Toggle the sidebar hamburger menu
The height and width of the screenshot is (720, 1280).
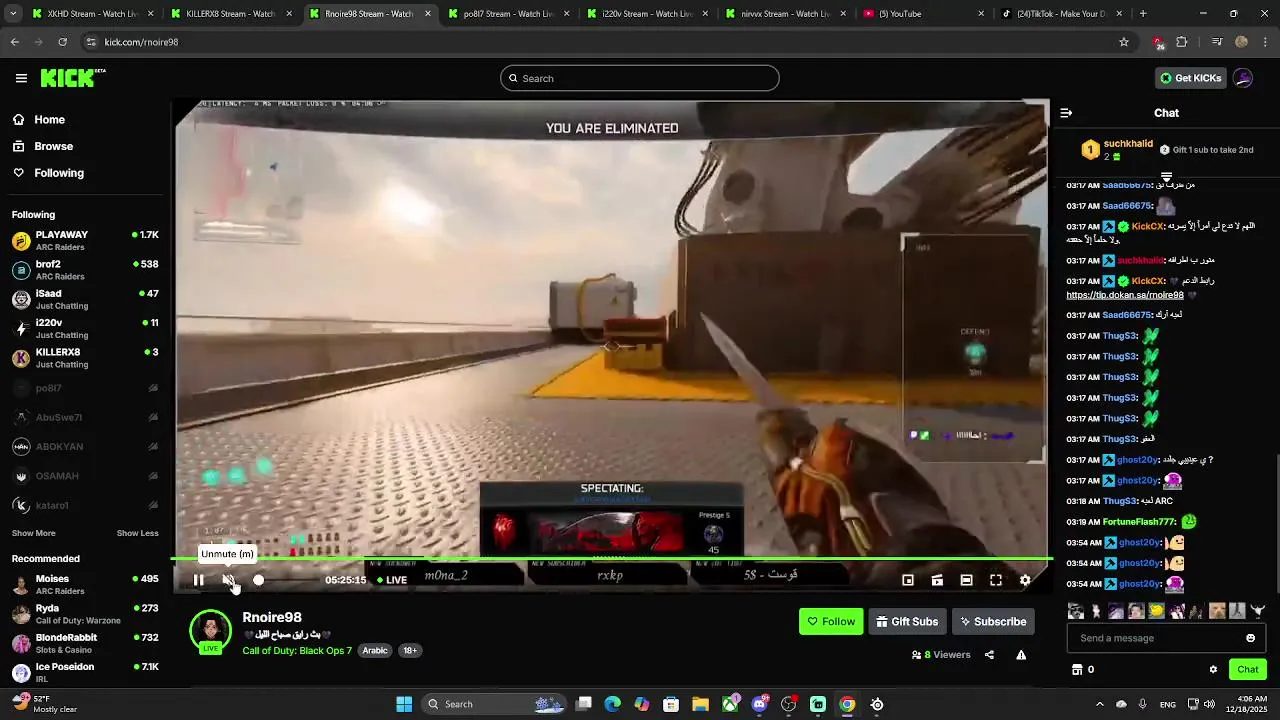tap(21, 78)
